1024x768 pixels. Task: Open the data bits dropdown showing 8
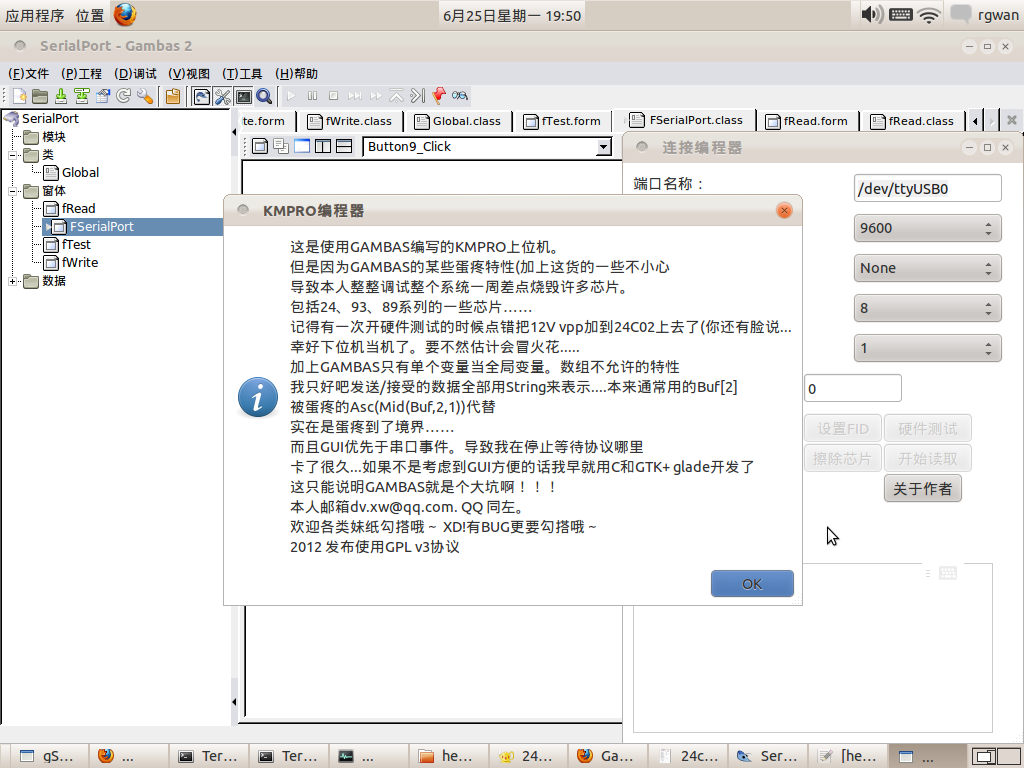pyautogui.click(x=927, y=308)
